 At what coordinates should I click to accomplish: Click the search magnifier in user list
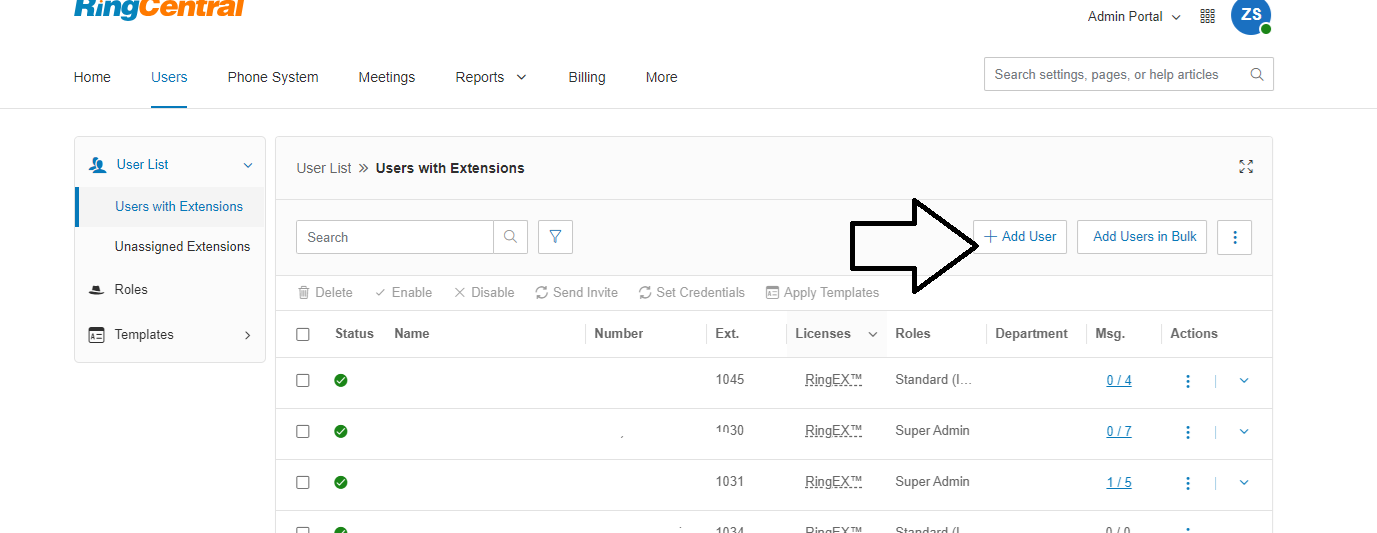coord(510,237)
